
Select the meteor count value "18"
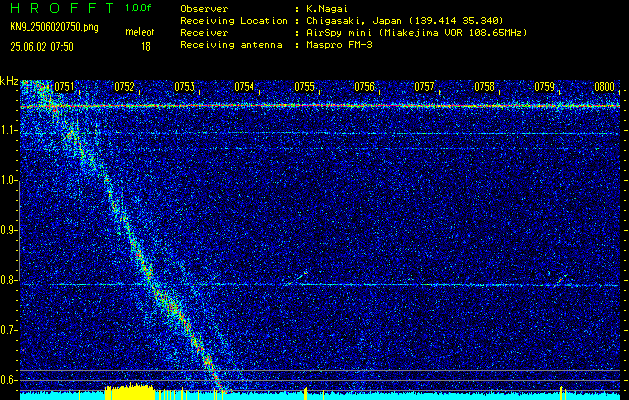point(146,47)
